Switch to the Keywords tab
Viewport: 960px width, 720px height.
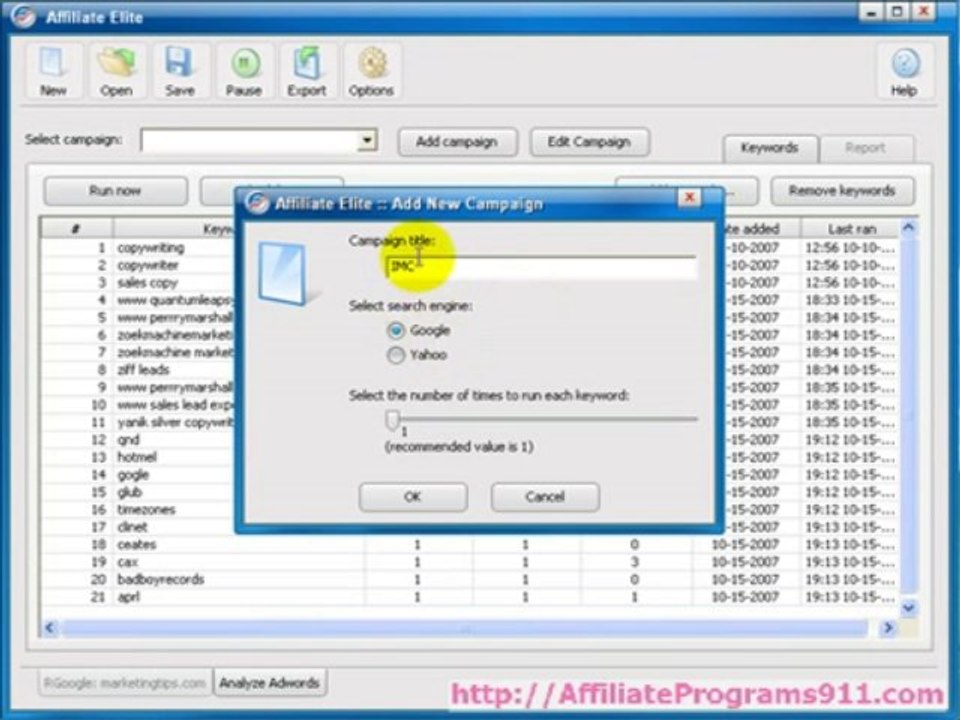pos(770,148)
